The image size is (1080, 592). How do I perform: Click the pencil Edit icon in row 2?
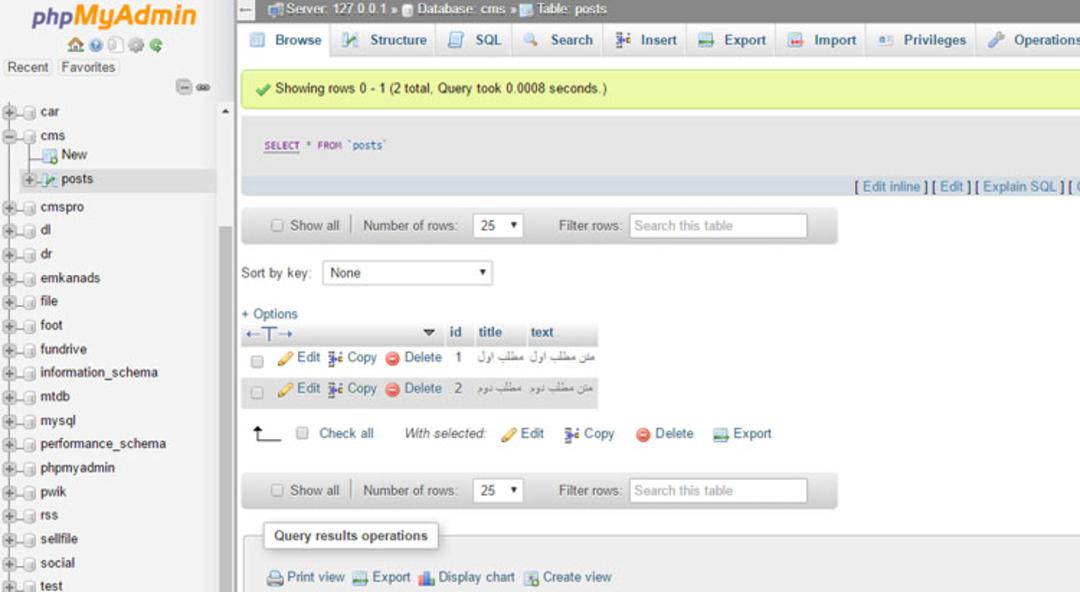285,389
